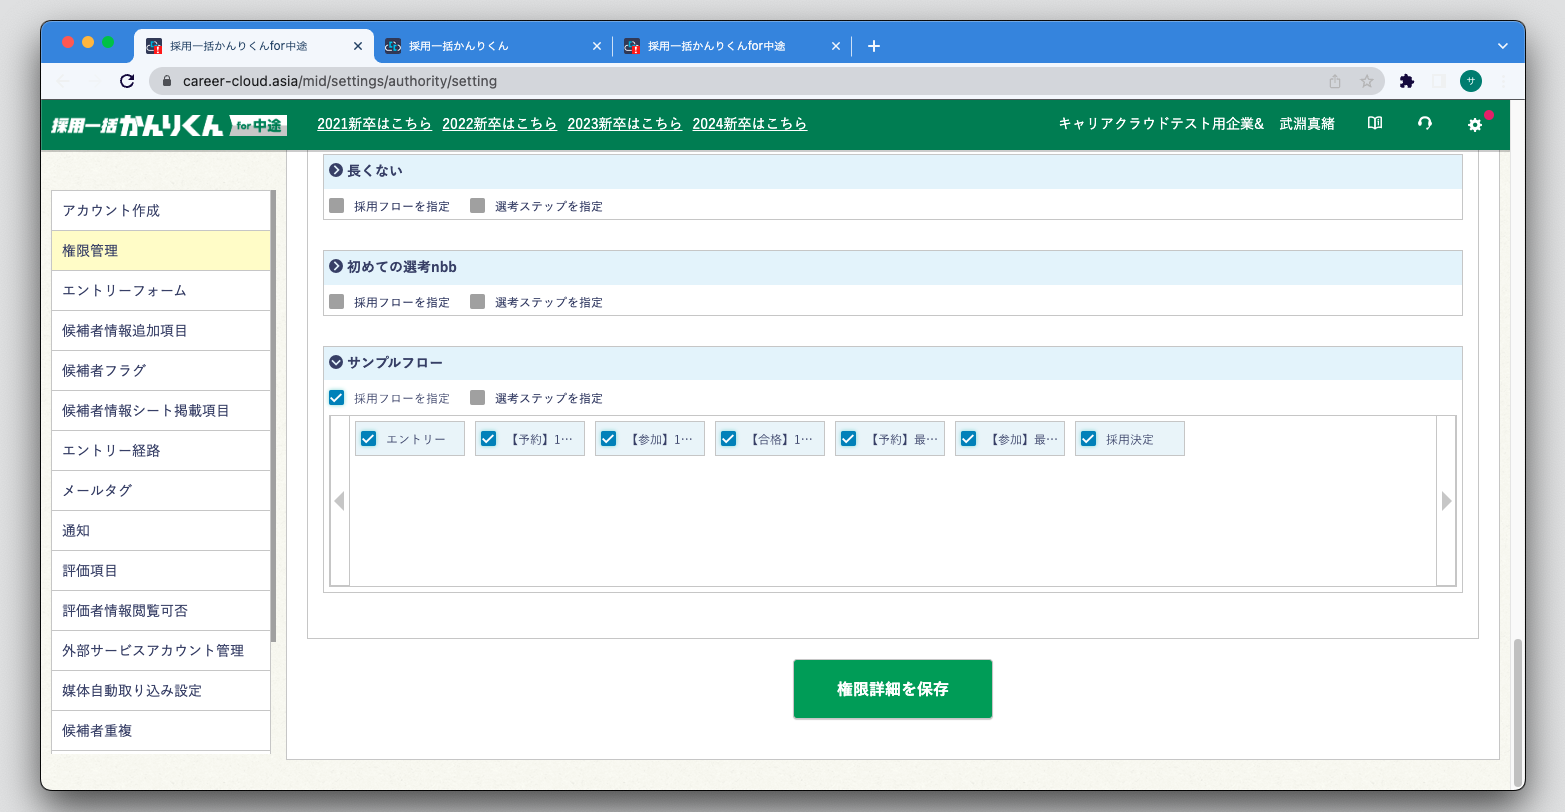
Task: Toggle 選考ステップを指定 under 長くない
Action: click(478, 206)
